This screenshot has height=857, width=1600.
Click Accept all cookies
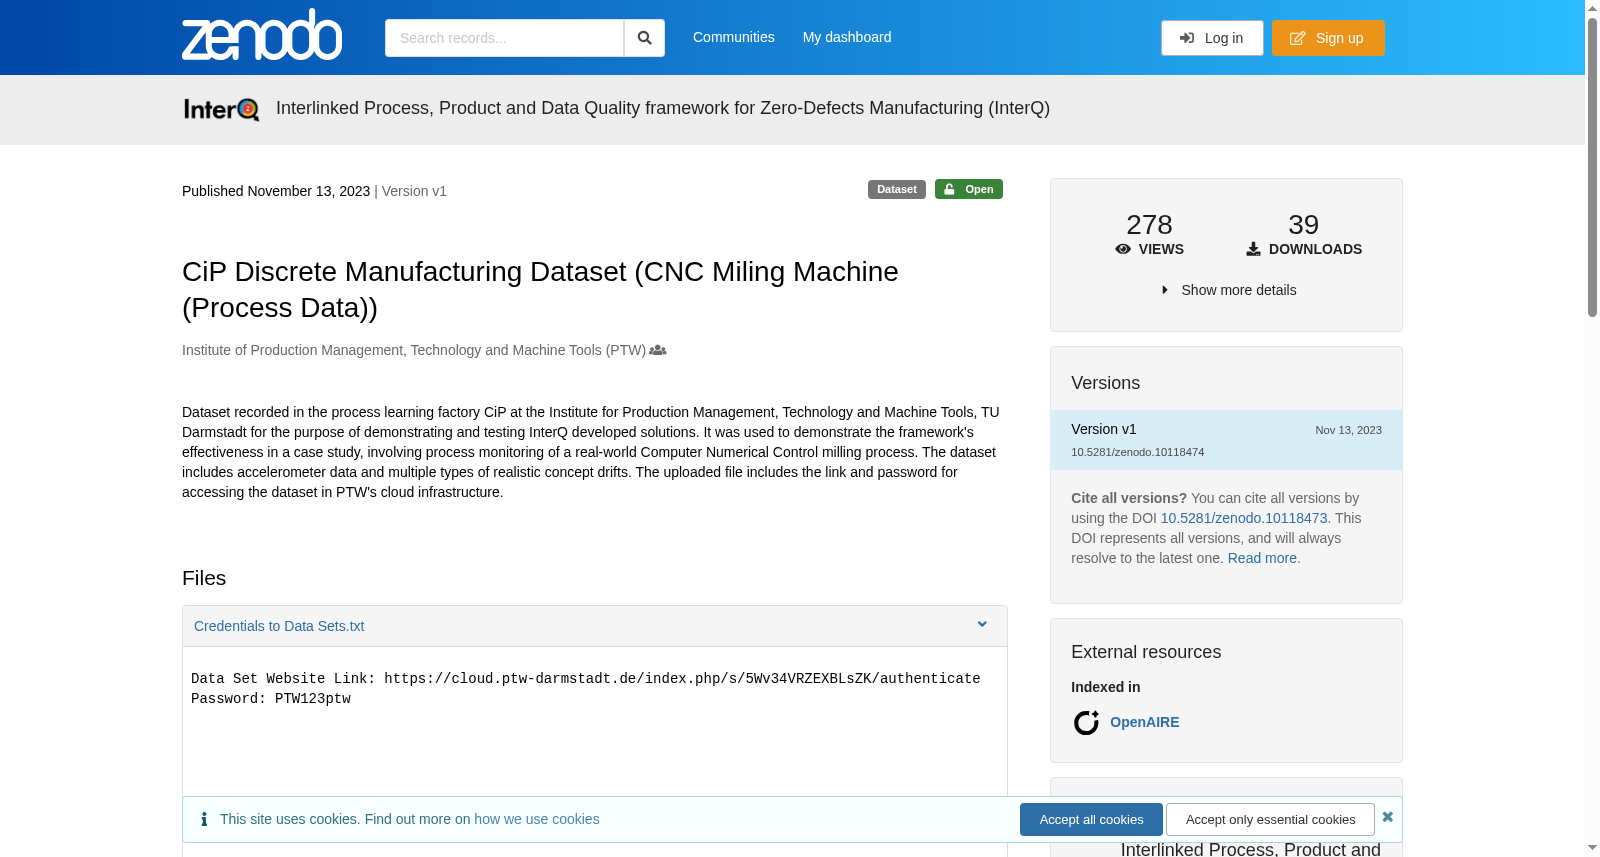1091,819
